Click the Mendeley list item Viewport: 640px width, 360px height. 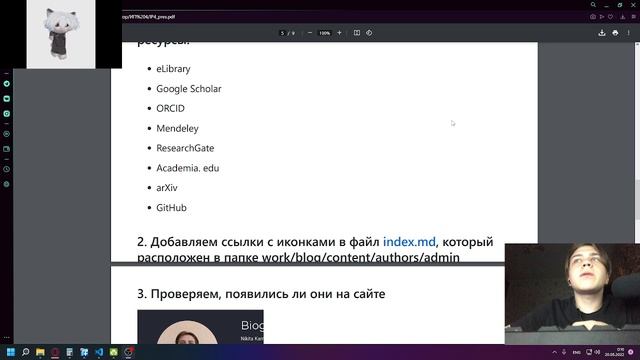(177, 128)
